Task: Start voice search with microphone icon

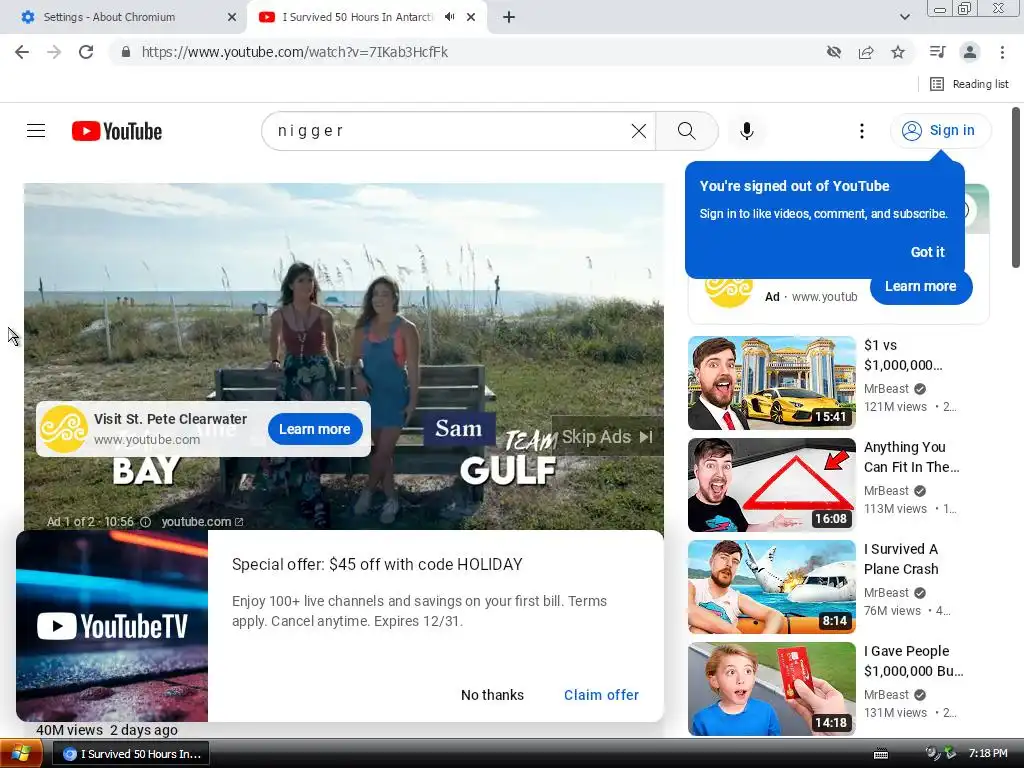Action: [x=747, y=131]
